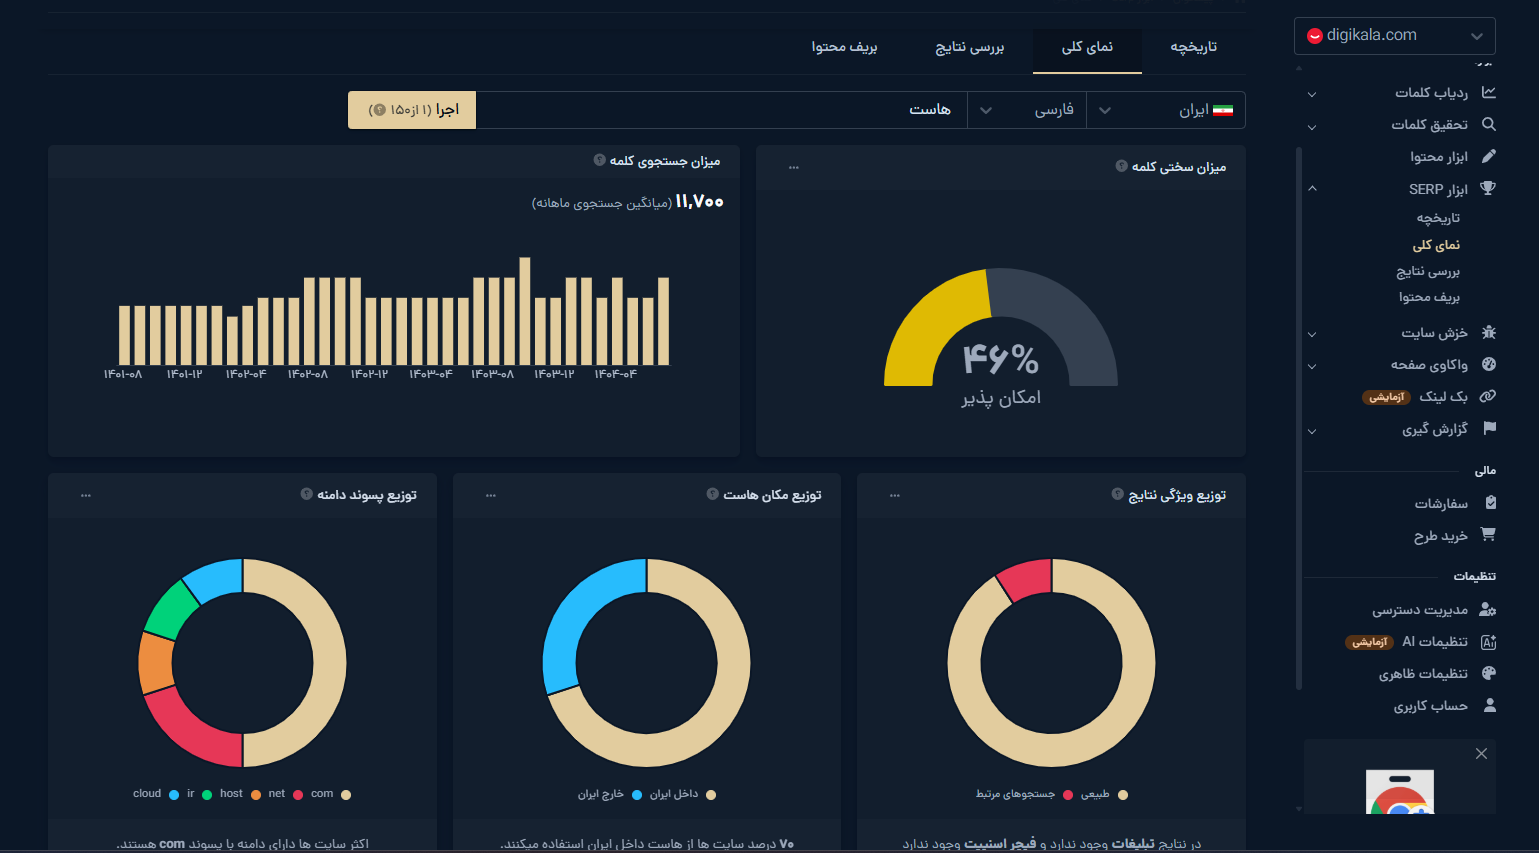Click the pencil icon for ابزار محتوا
The width and height of the screenshot is (1539, 853).
(1488, 156)
